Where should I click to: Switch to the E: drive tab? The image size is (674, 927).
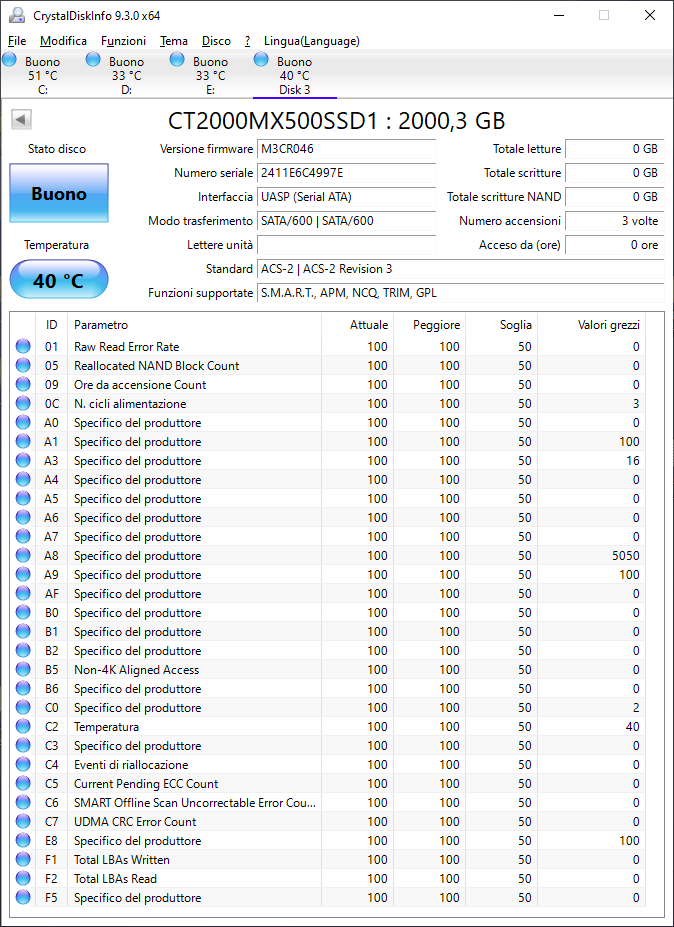pyautogui.click(x=210, y=75)
